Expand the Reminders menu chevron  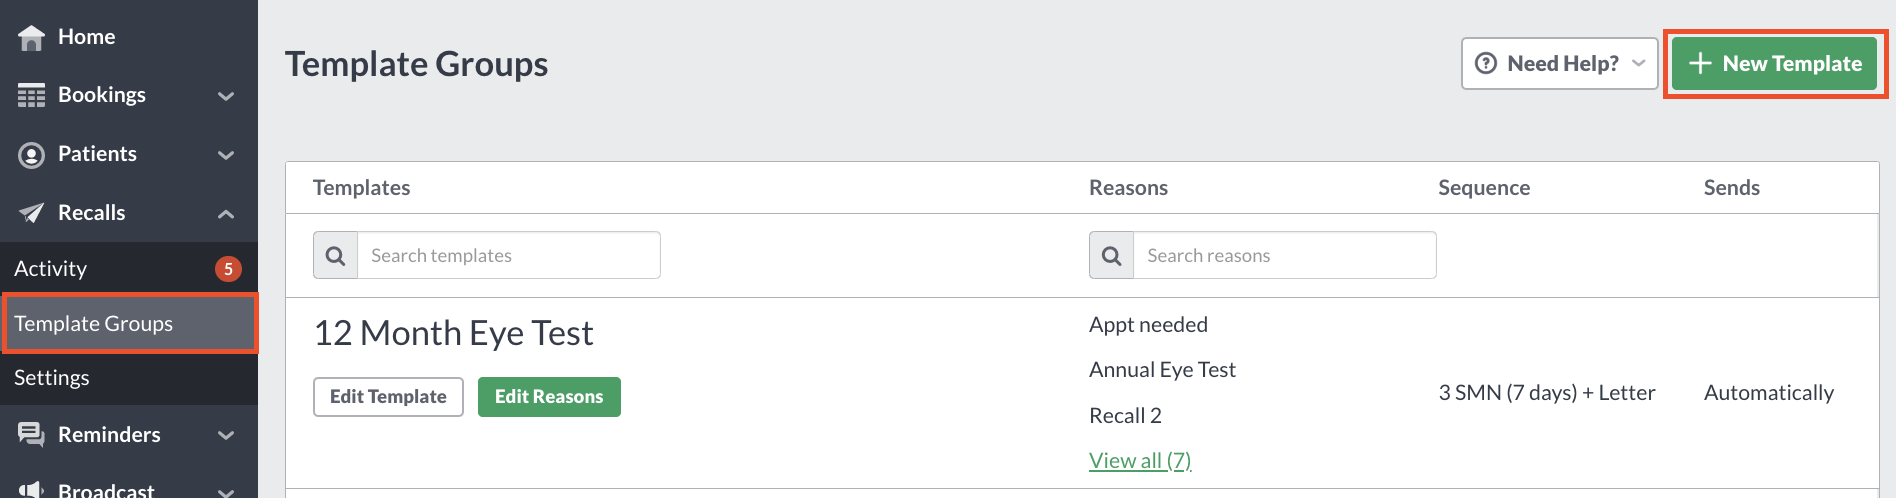(x=226, y=435)
